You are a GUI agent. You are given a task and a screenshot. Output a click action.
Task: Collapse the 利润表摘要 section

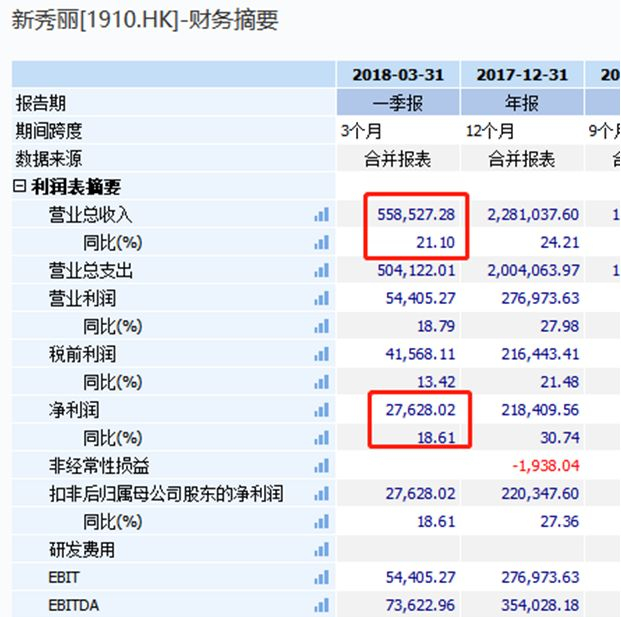[19, 186]
